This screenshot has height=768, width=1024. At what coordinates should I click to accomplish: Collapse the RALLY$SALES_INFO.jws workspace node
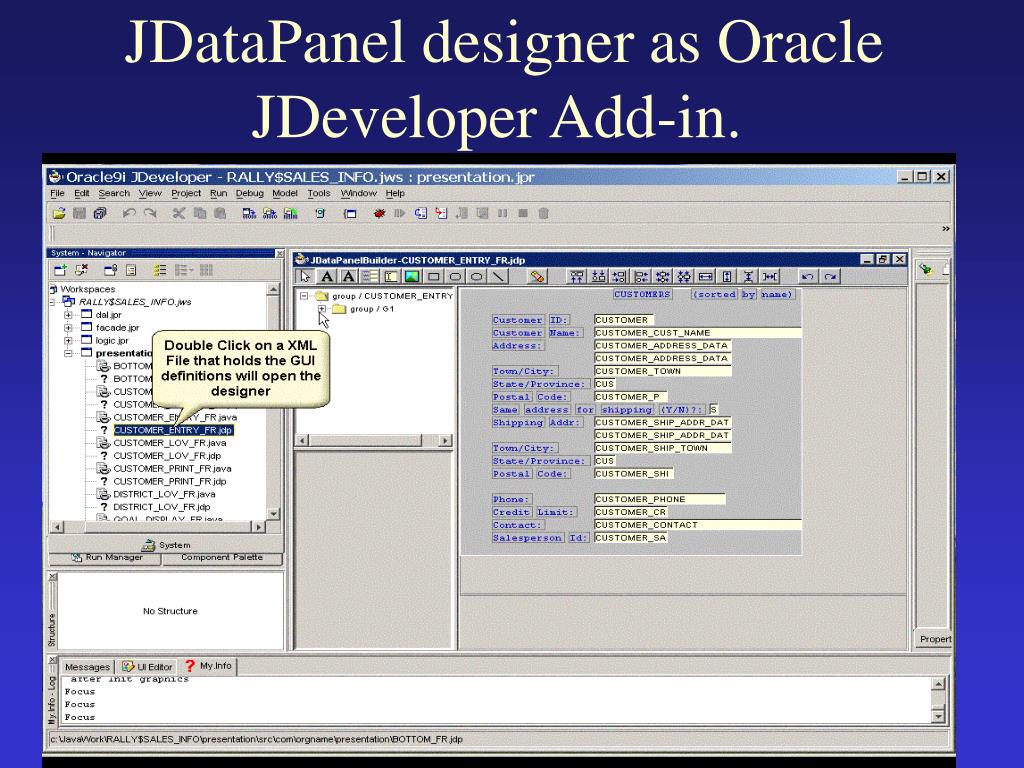54,302
